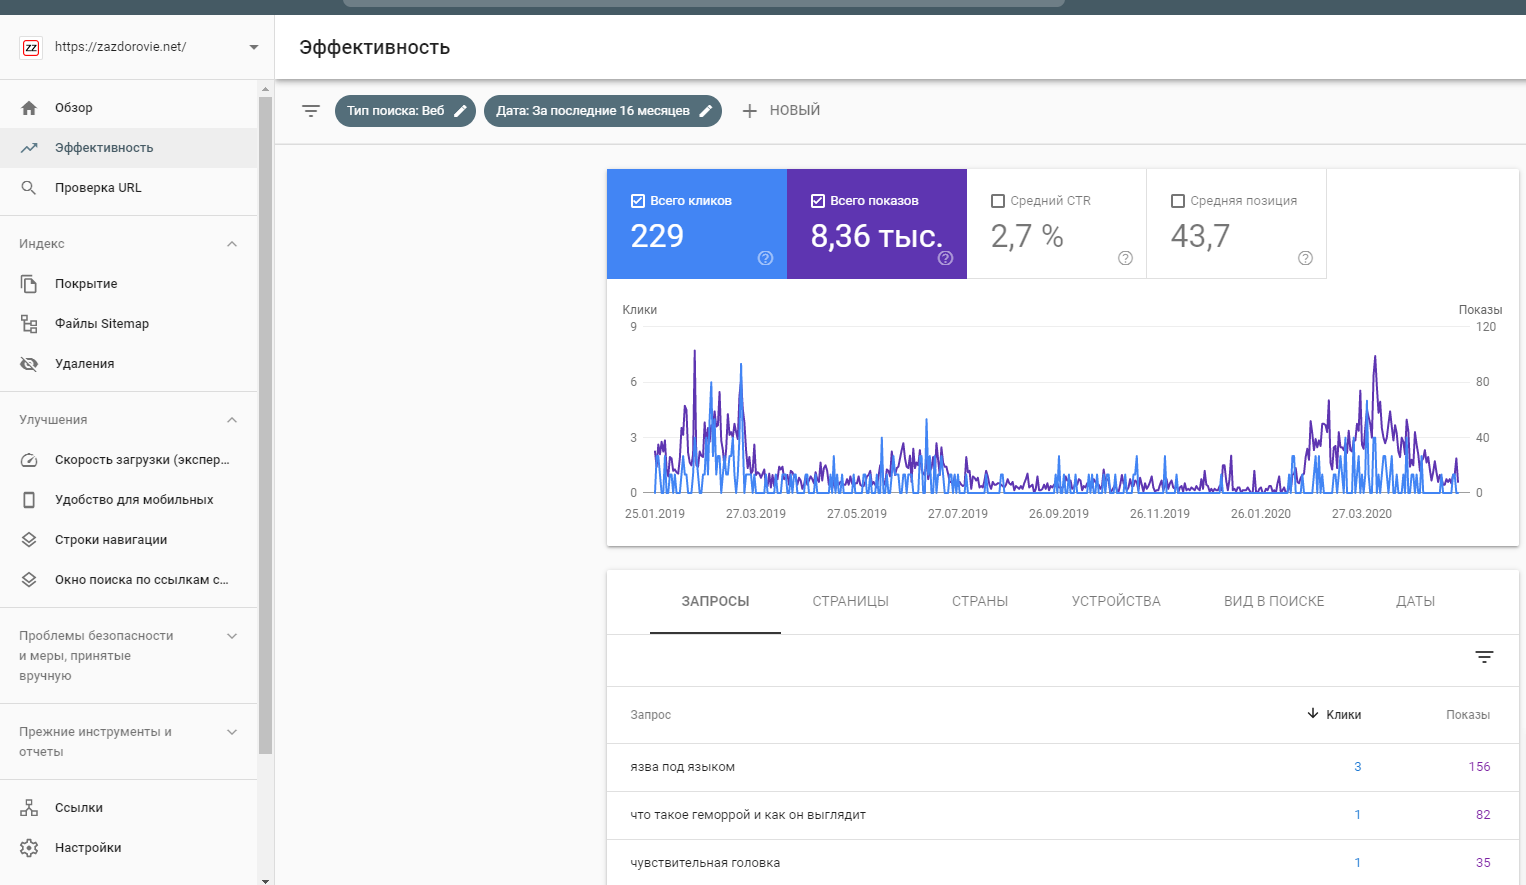The image size is (1526, 885).
Task: Add a new filter with НОВЫЙ button
Action: [x=781, y=111]
